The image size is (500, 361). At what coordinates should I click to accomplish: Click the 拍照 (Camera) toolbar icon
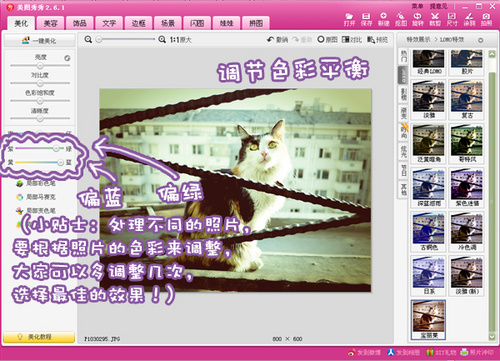coord(486,19)
